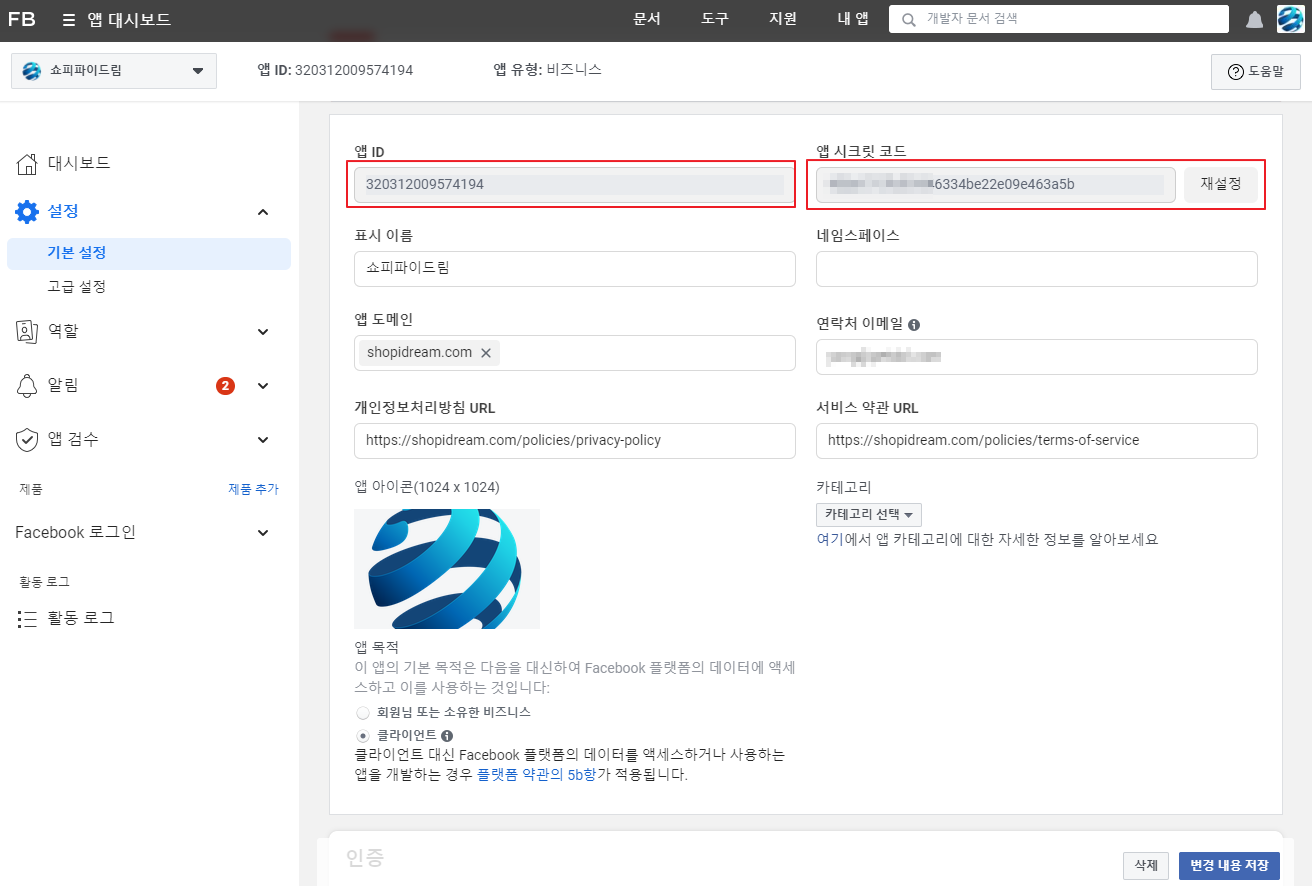The height and width of the screenshot is (886, 1312).
Task: Click the 앱 시크릿 코드 field
Action: pos(996,184)
